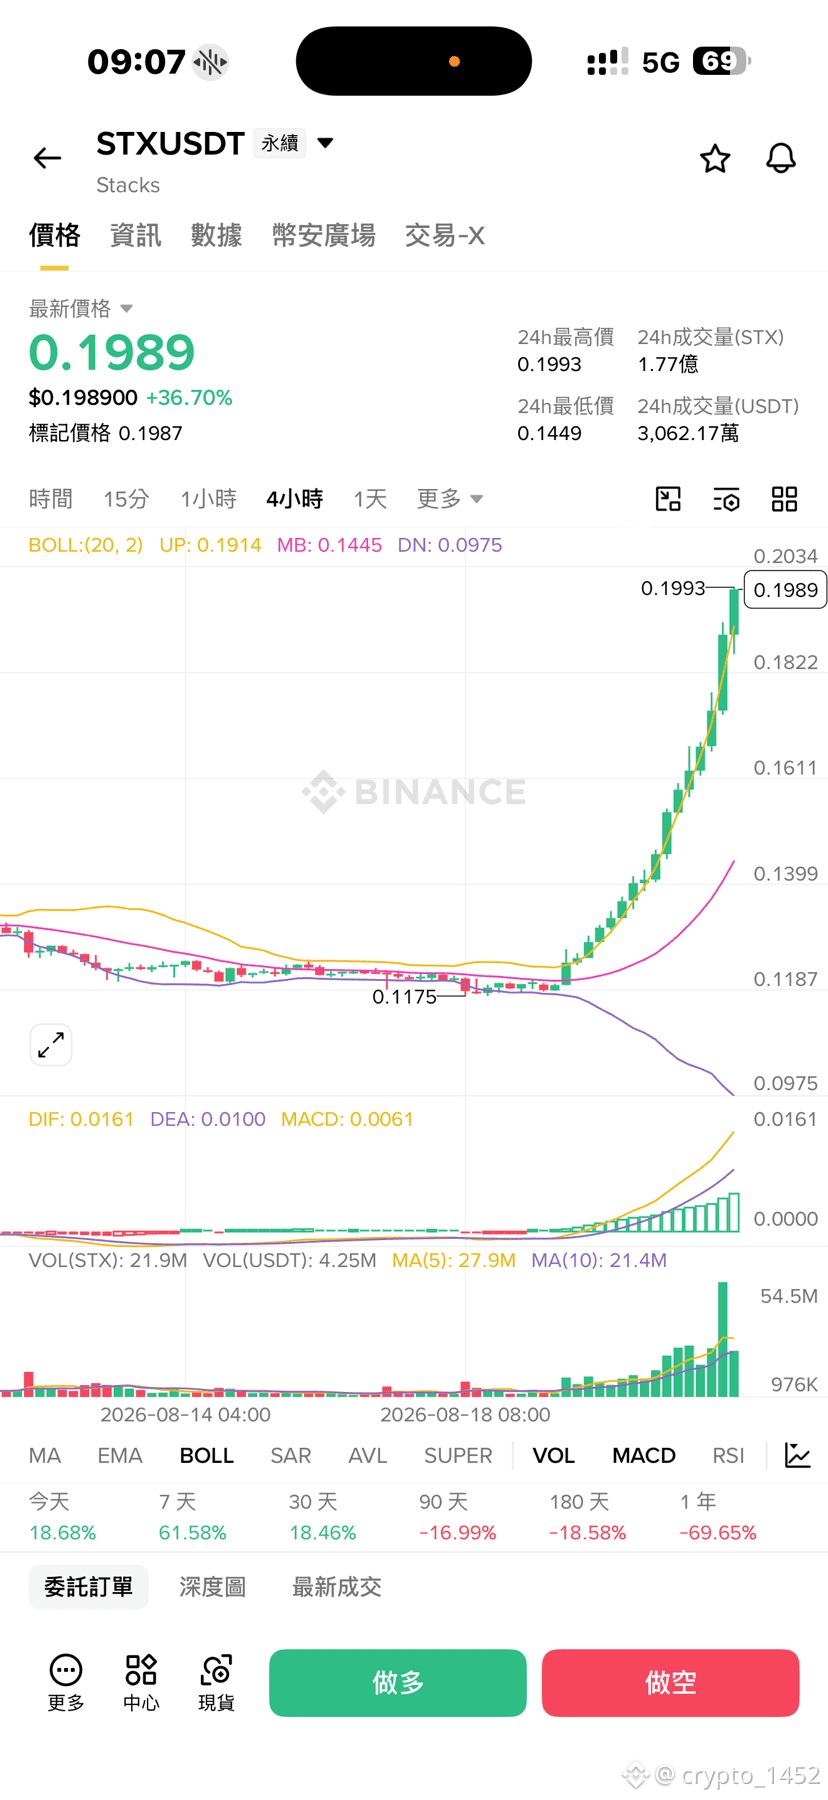Expand the chart to fullscreen

51,1045
